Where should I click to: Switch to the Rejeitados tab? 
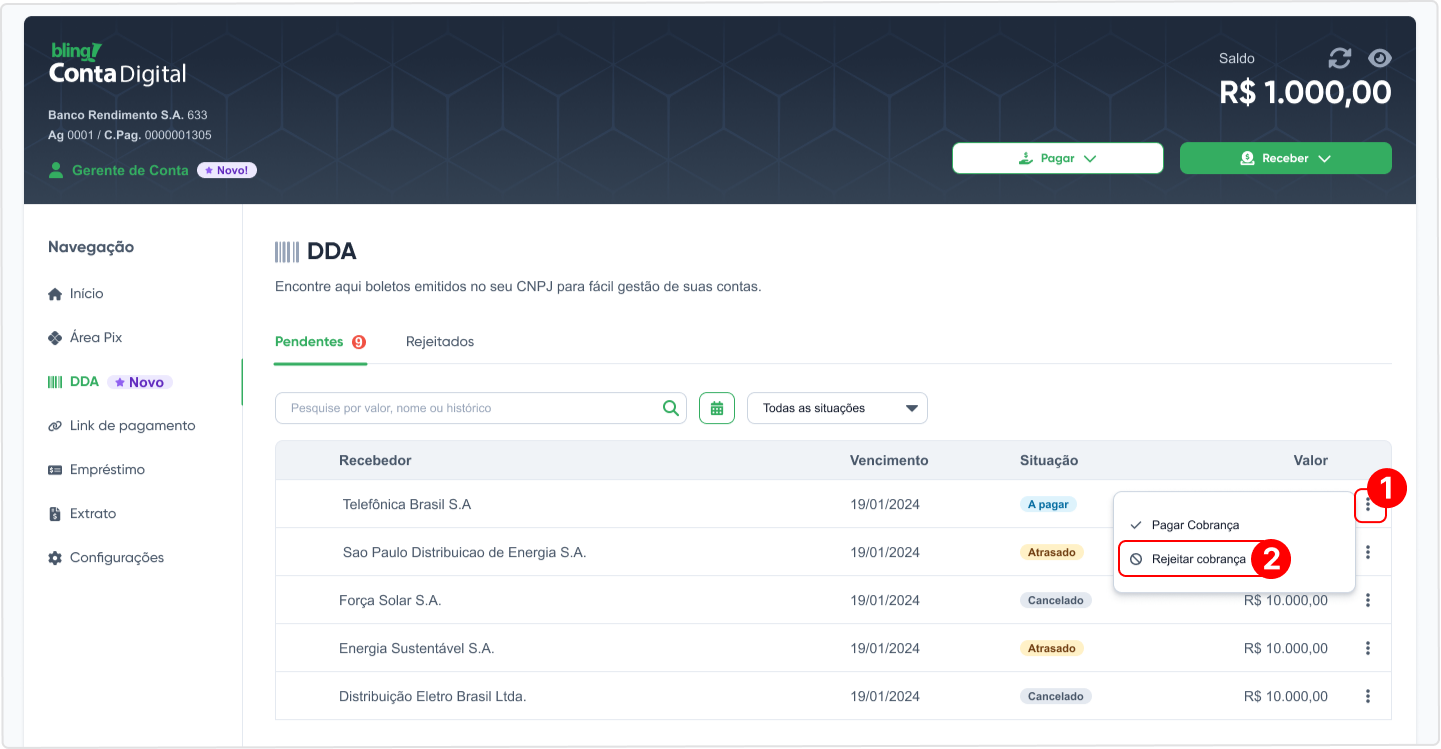(x=440, y=341)
